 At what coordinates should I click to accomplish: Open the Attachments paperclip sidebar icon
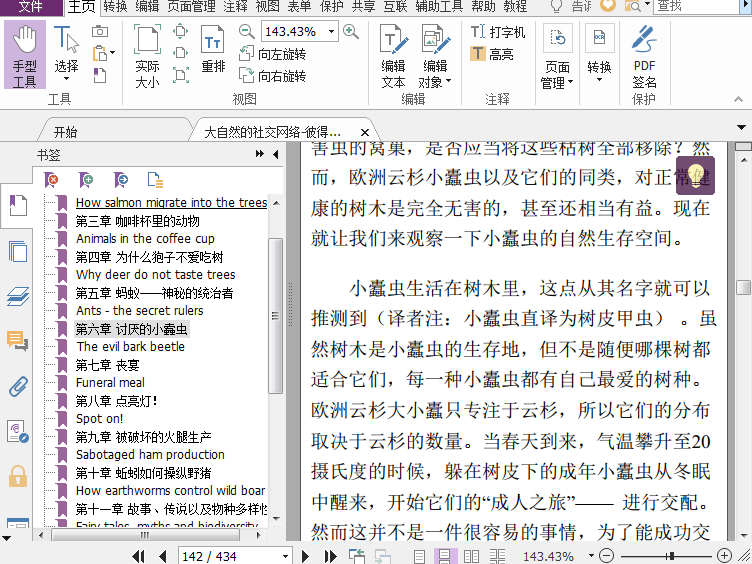[x=18, y=387]
